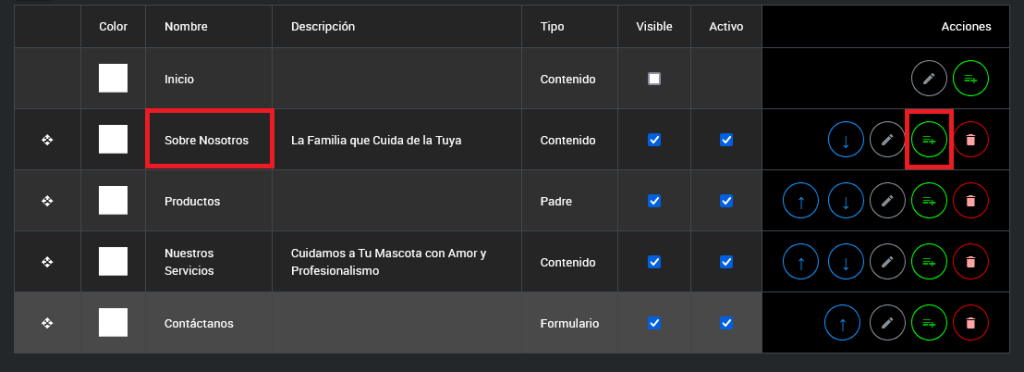Uncheck Visible for Contáctanos

[654, 323]
